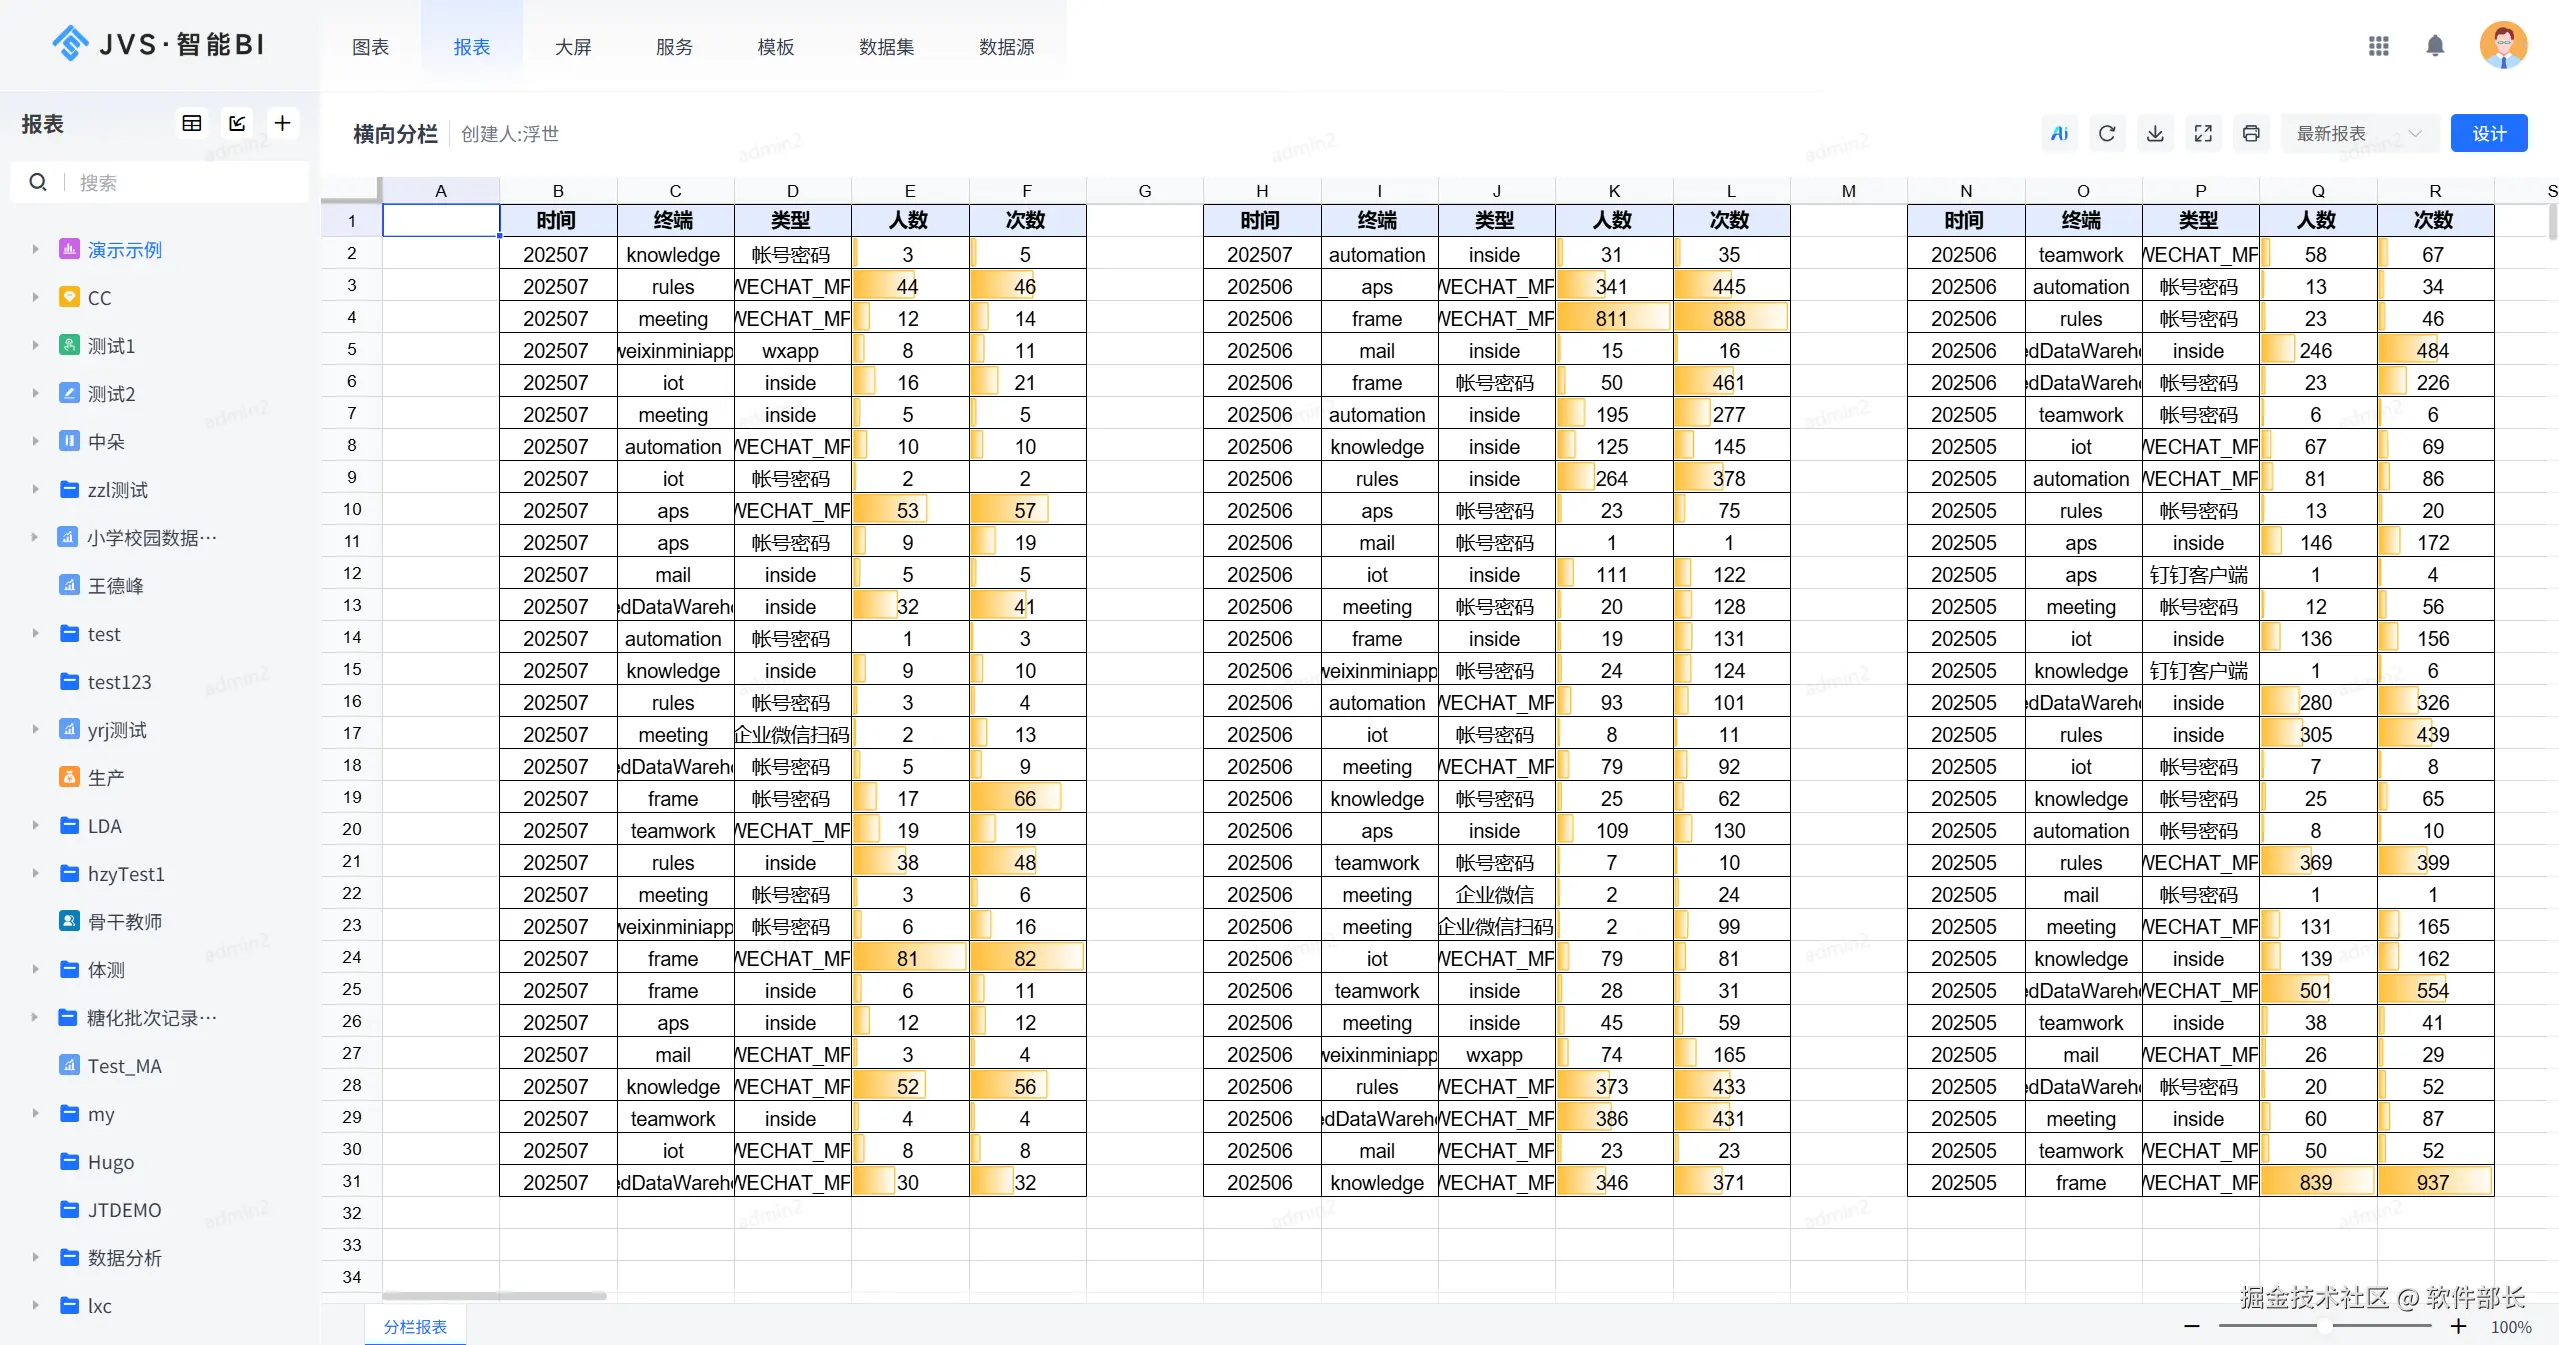The height and width of the screenshot is (1345, 2559).
Task: Click the table view icon in sidebar
Action: pos(192,123)
